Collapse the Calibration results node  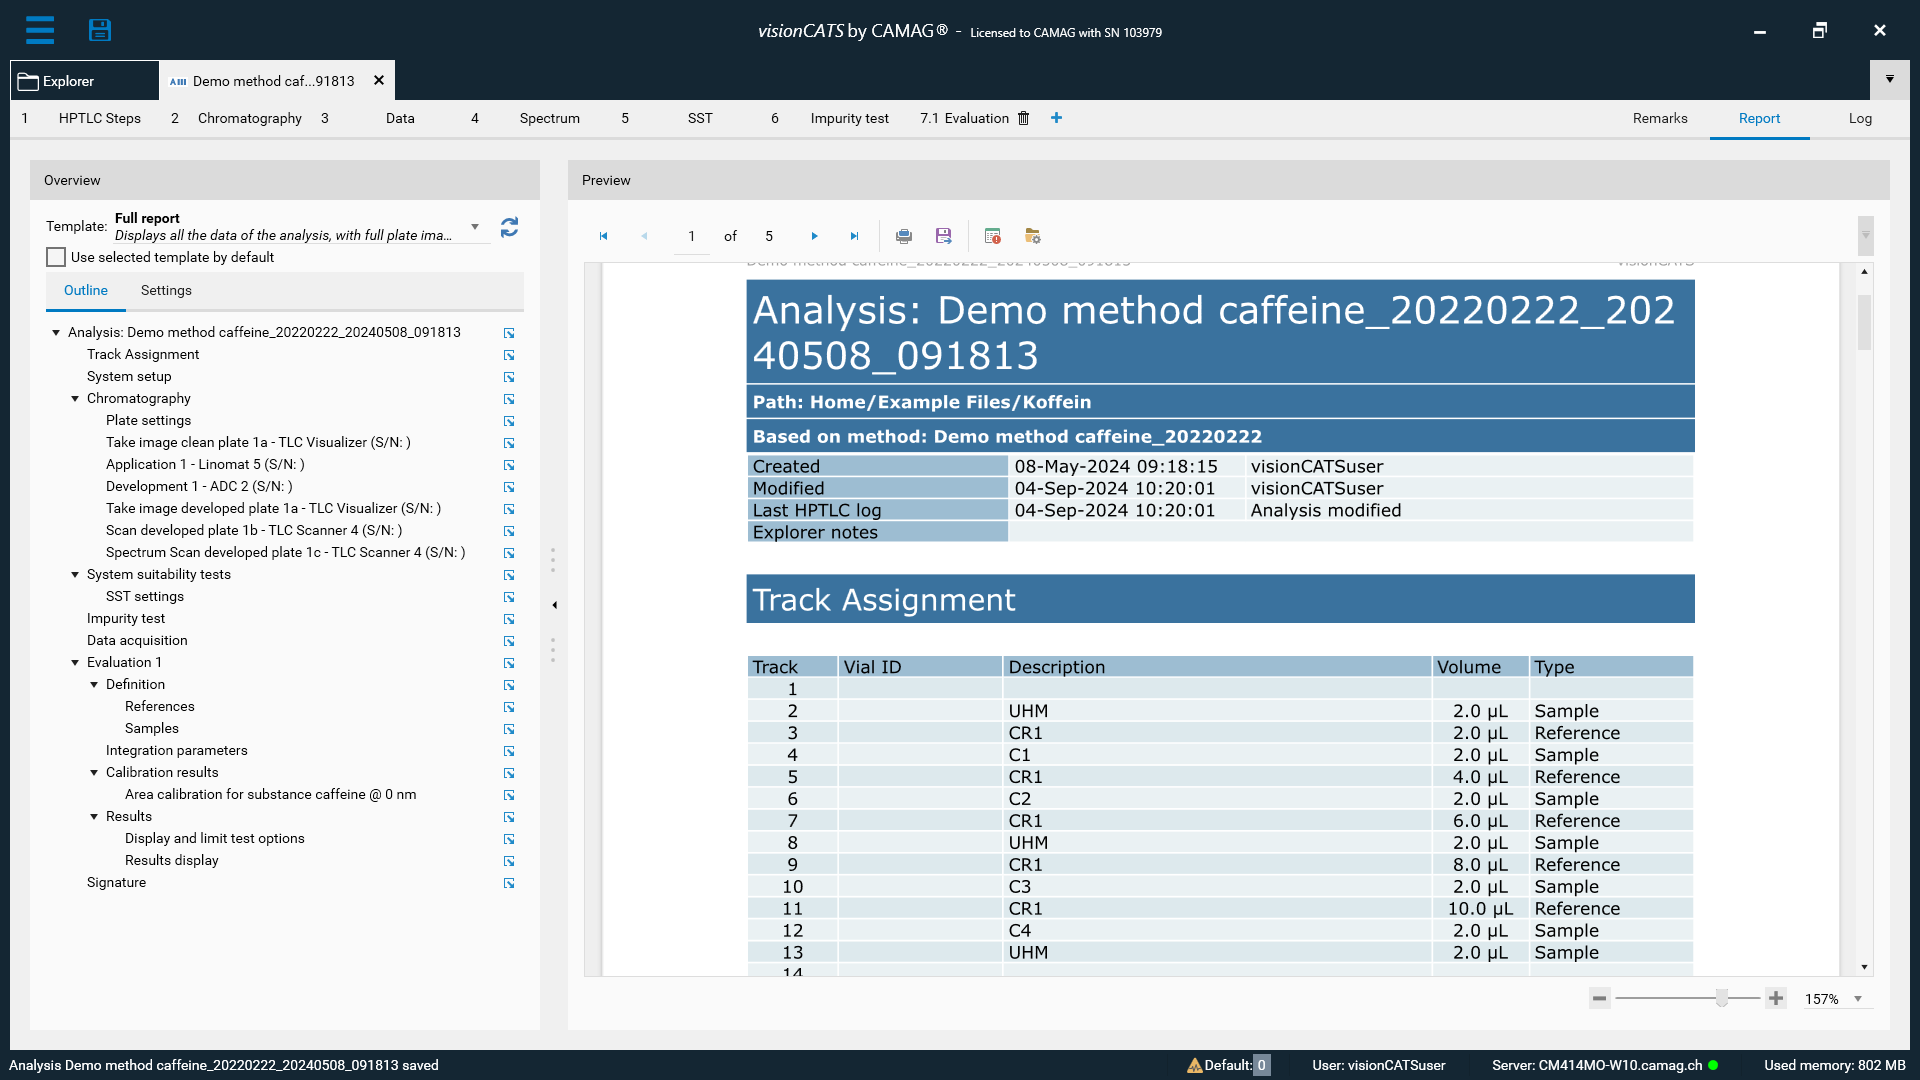click(94, 773)
